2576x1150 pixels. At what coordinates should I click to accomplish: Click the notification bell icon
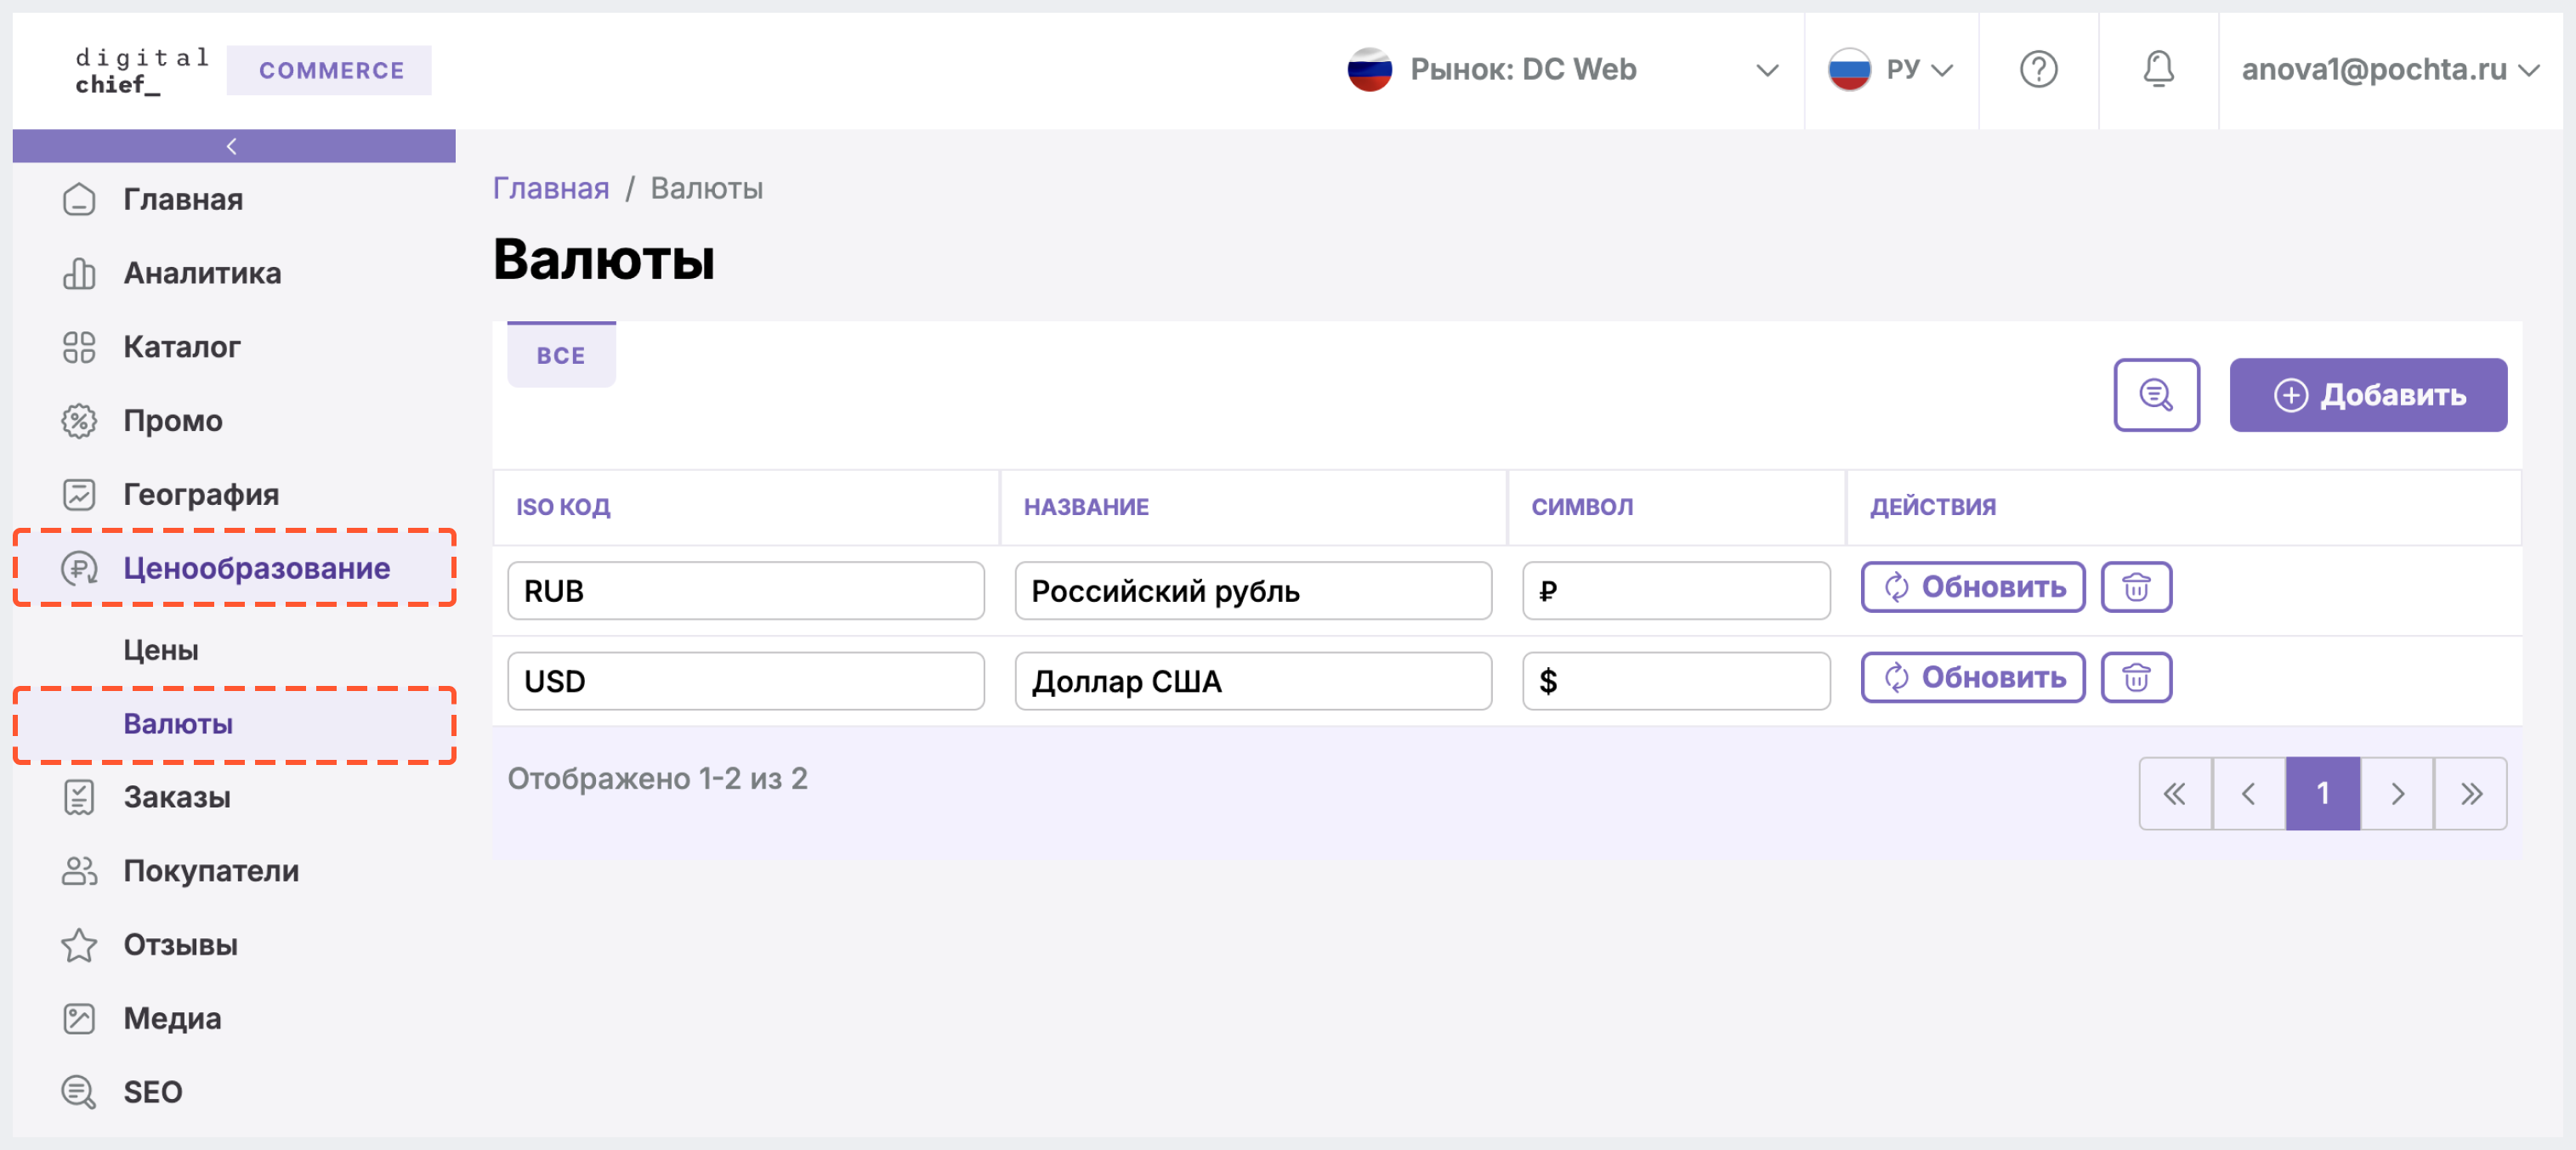point(2155,69)
